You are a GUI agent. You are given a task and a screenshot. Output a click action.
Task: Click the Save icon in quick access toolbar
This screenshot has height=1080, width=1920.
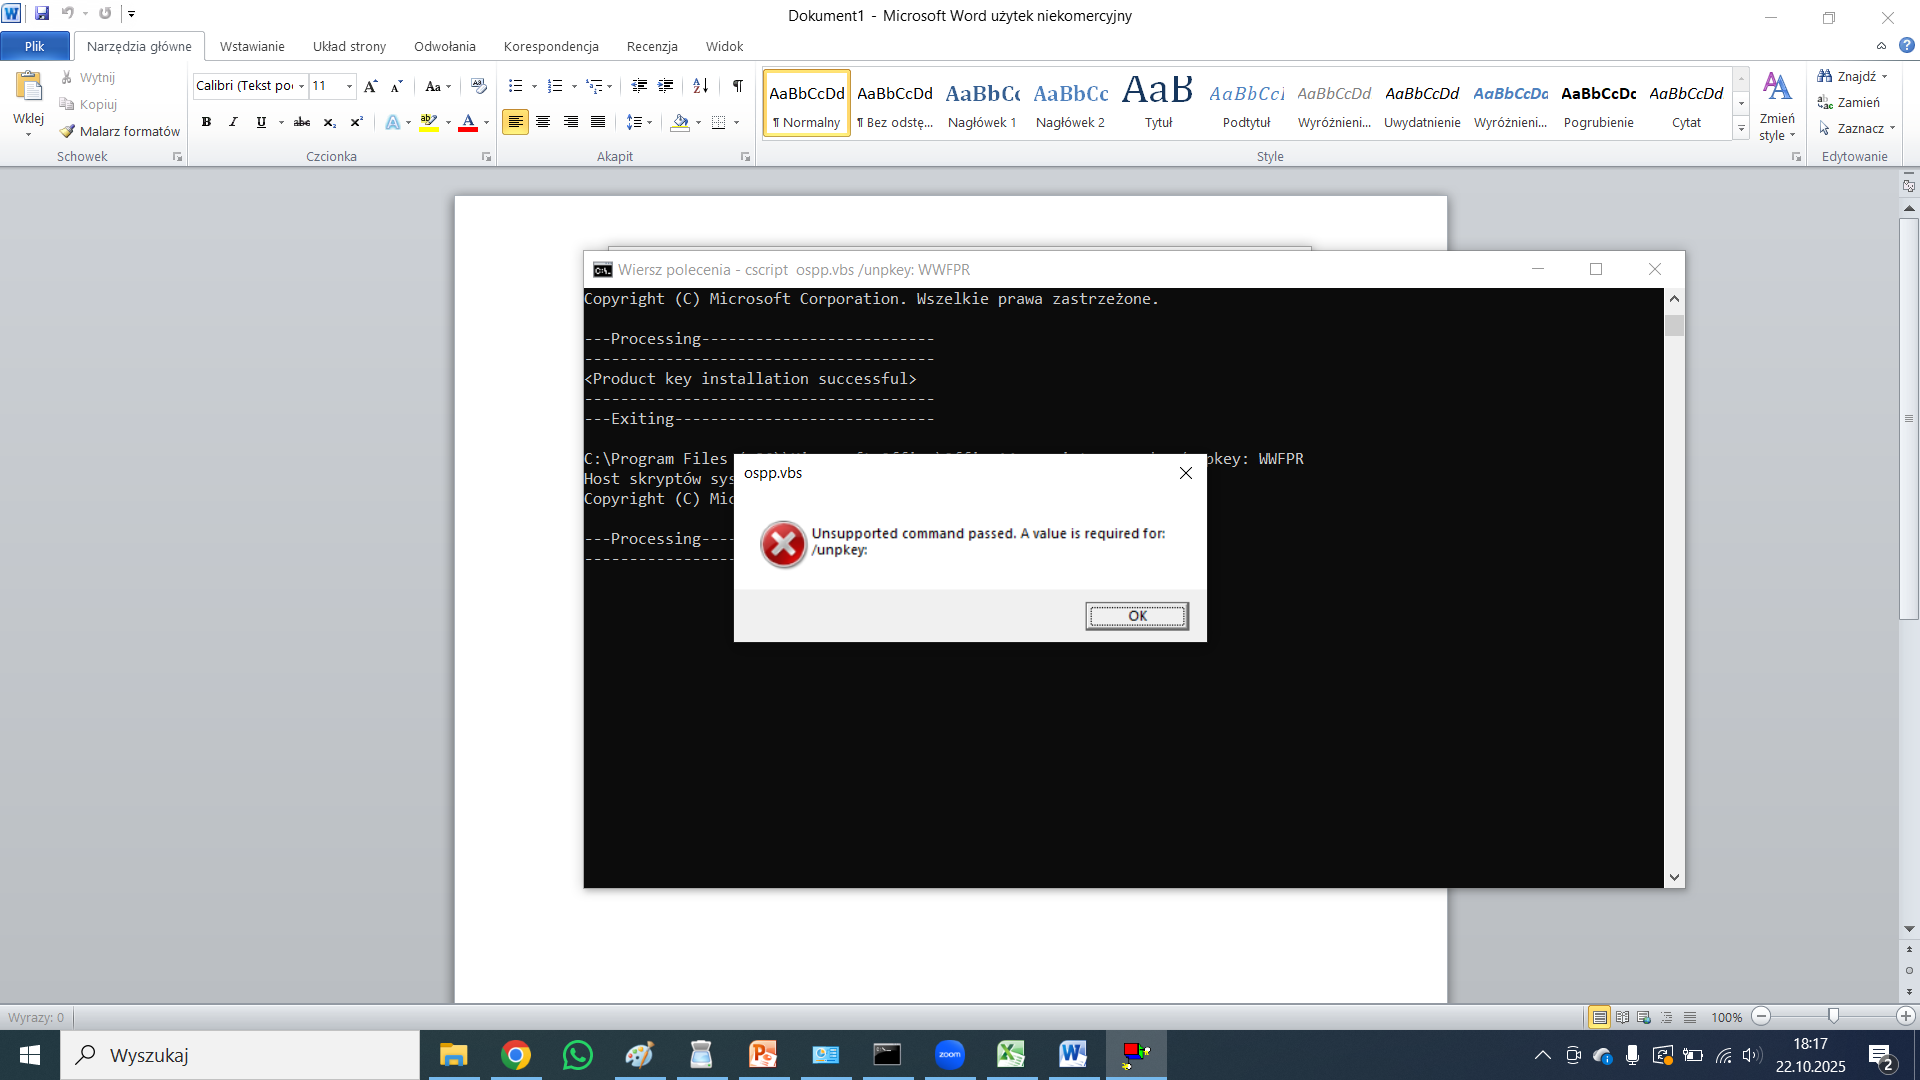pyautogui.click(x=42, y=14)
